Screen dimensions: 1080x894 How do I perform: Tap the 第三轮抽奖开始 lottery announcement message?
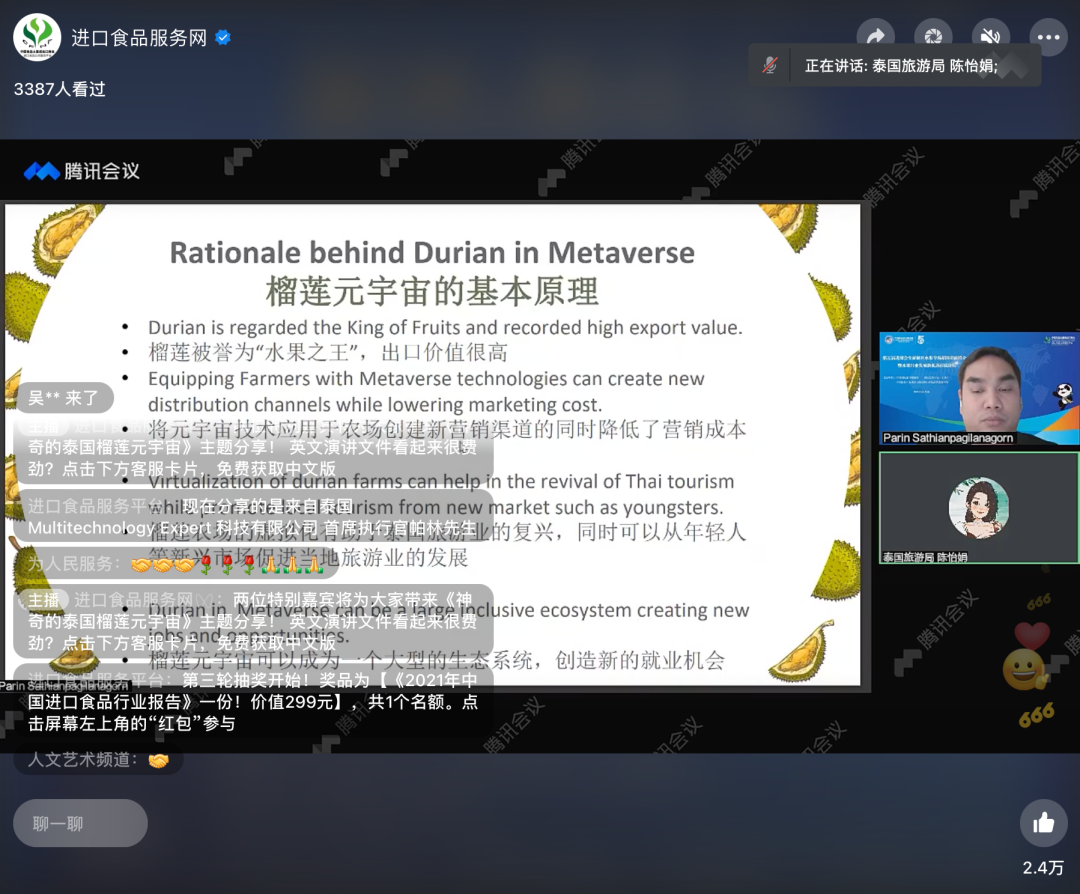253,702
